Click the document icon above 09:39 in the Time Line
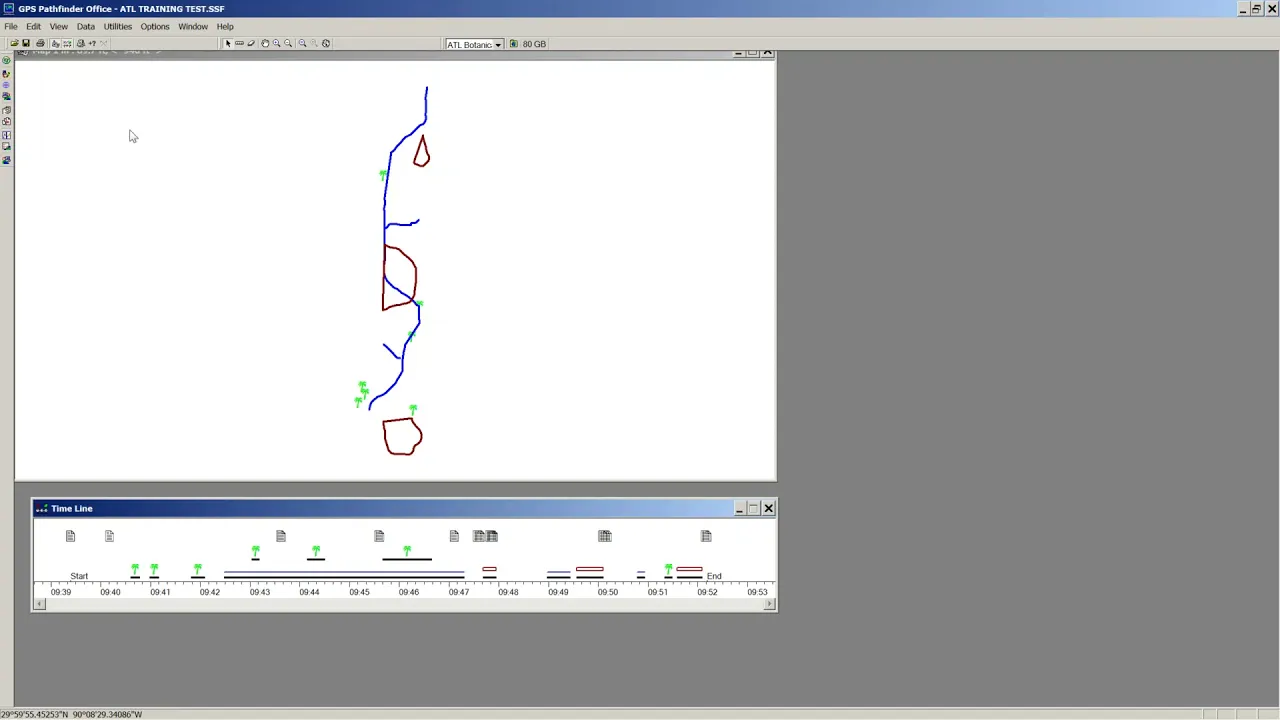 70,536
